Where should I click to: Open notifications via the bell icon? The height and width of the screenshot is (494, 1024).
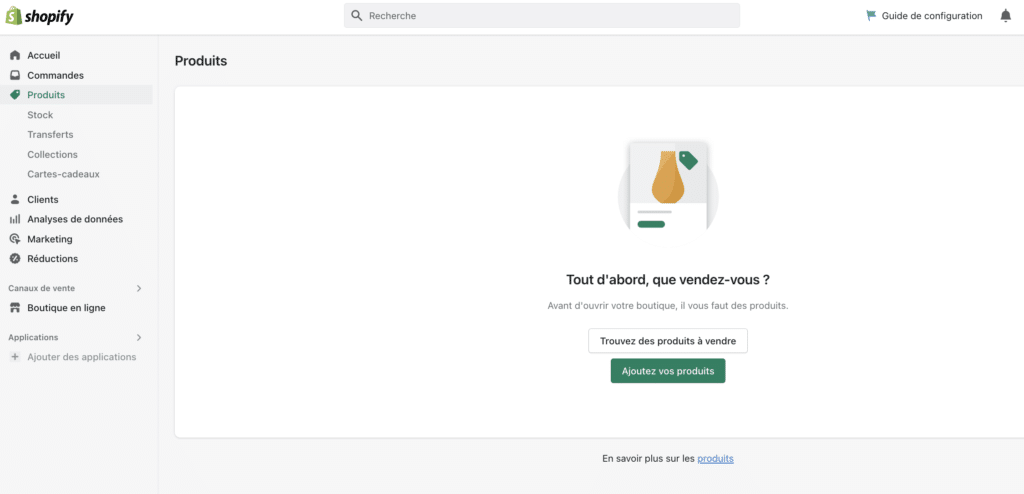pos(1005,16)
